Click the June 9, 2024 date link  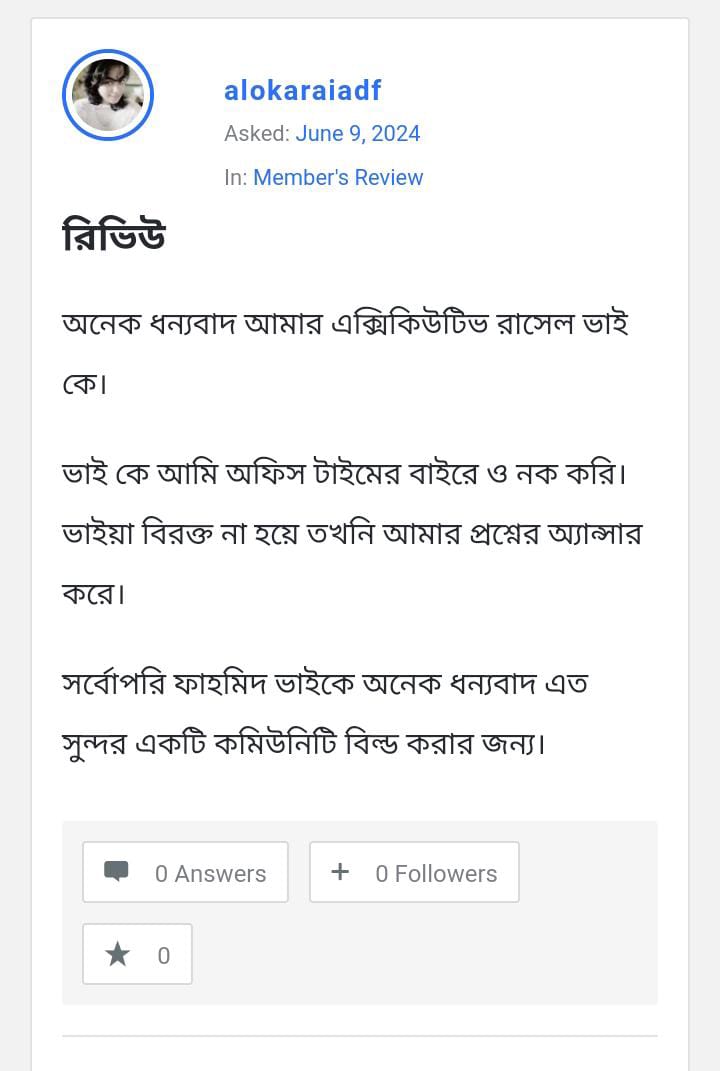[357, 134]
